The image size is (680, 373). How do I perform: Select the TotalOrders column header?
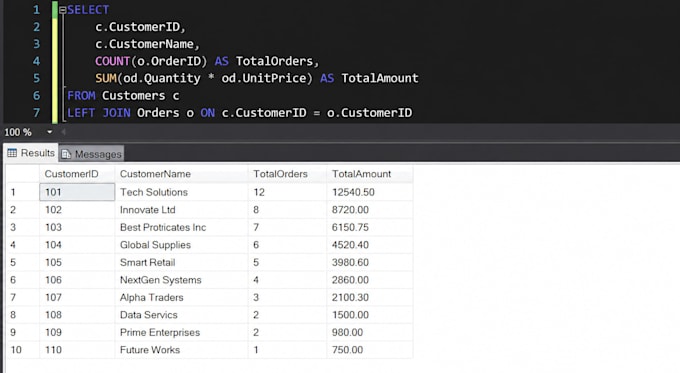[x=287, y=174]
